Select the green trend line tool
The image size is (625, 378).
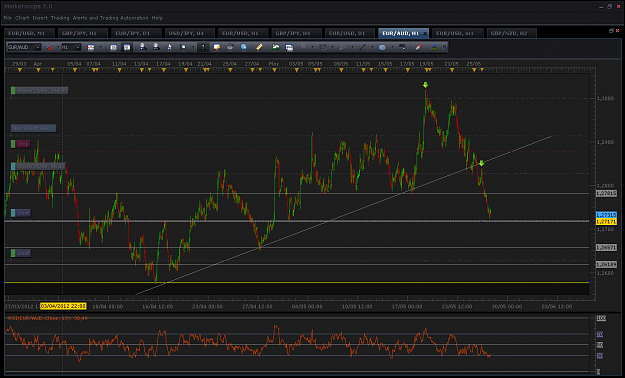coord(362,47)
